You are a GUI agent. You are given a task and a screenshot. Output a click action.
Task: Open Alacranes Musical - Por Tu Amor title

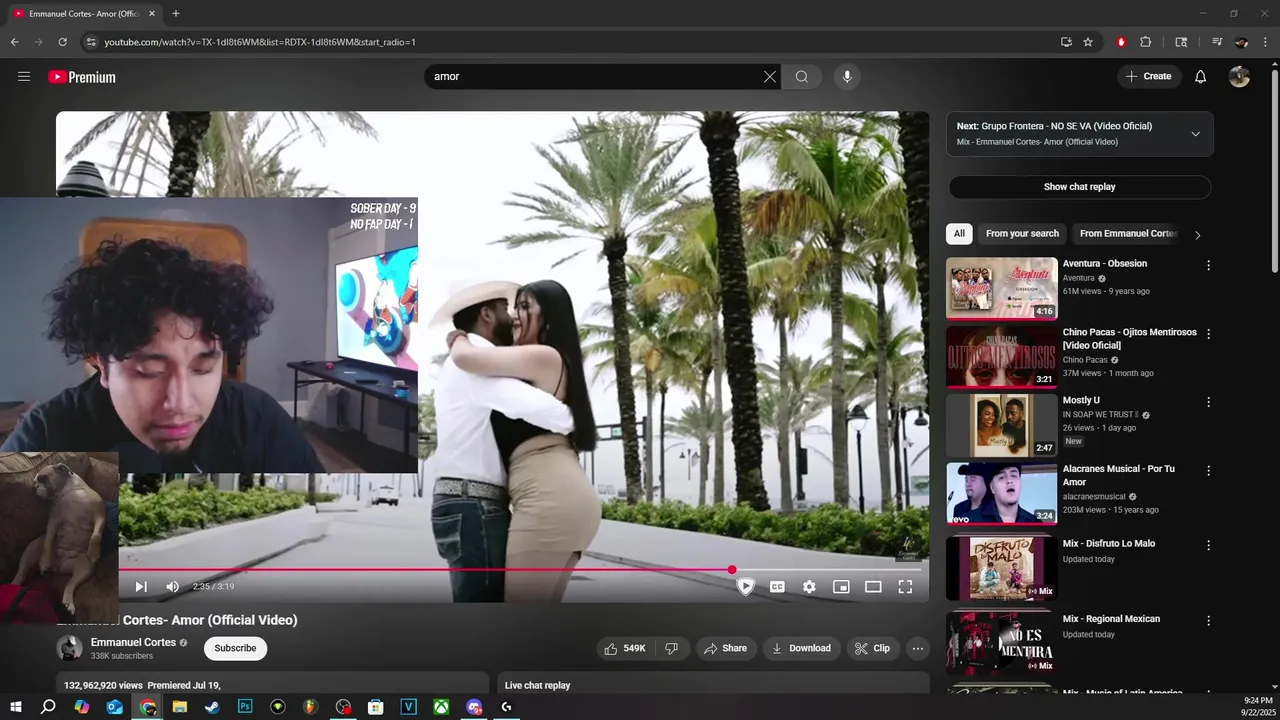coord(1118,475)
